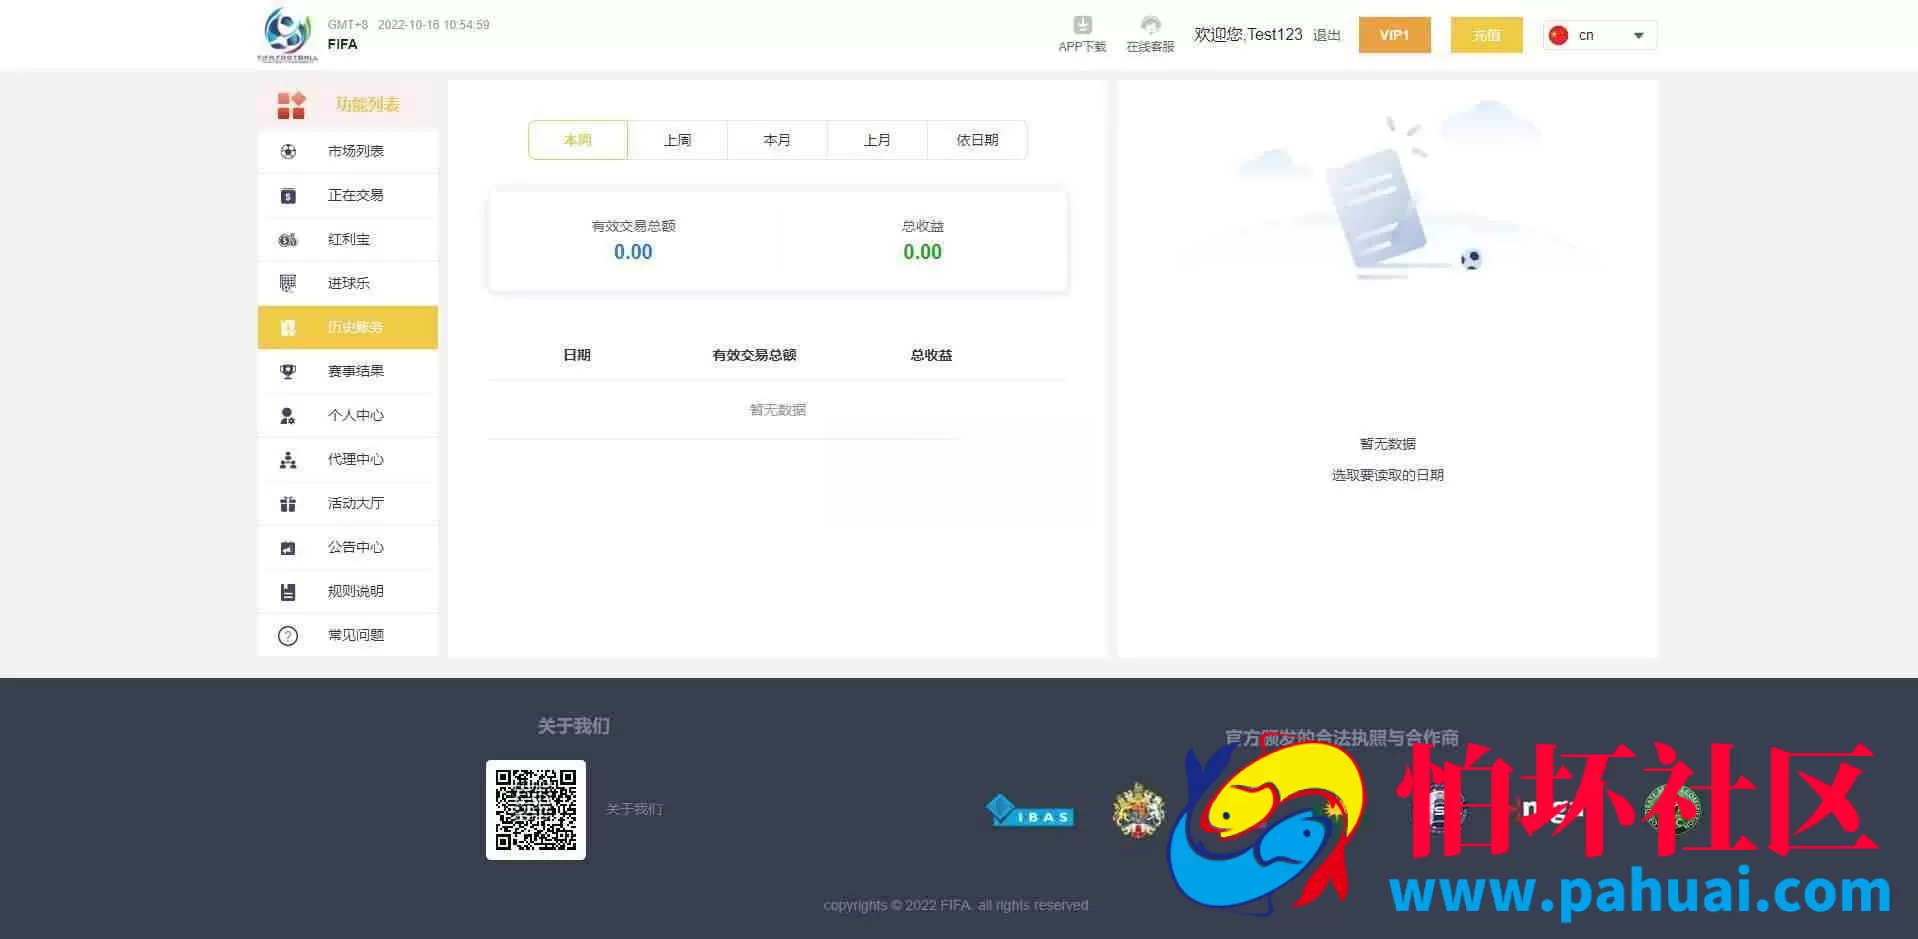Open the cn language dropdown
The width and height of the screenshot is (1918, 939).
(1600, 35)
